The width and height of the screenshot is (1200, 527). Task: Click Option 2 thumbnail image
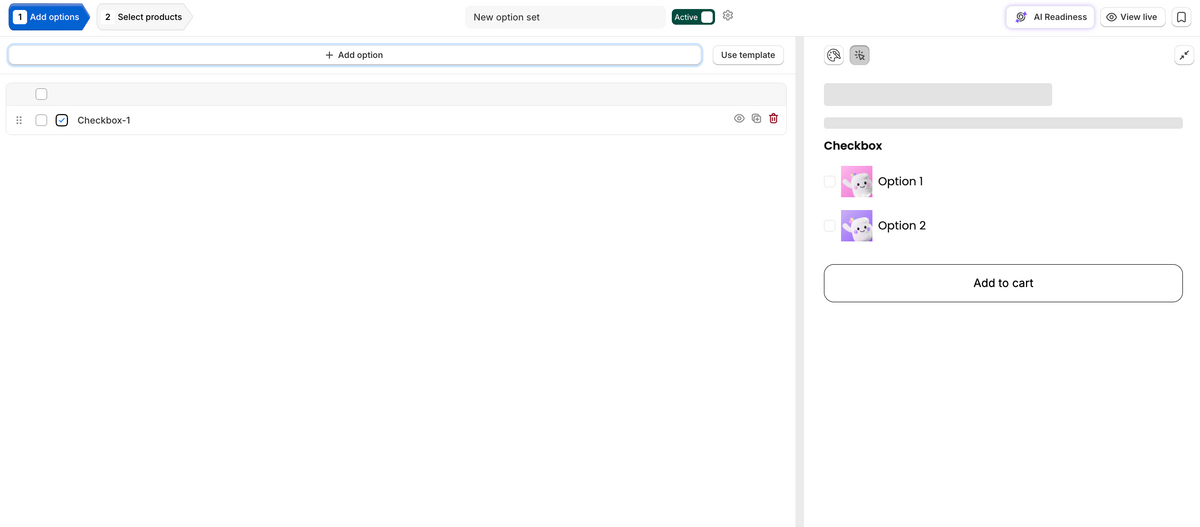pos(857,226)
